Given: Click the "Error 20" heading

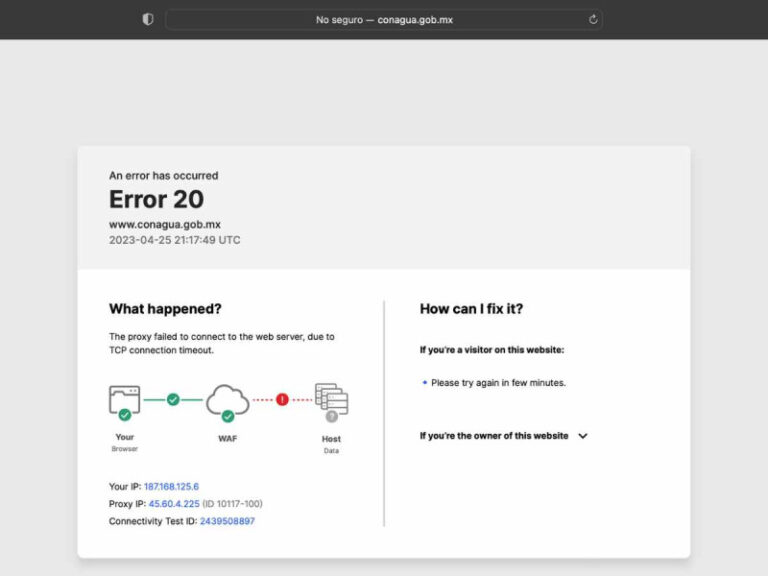Looking at the screenshot, I should click(x=156, y=199).
